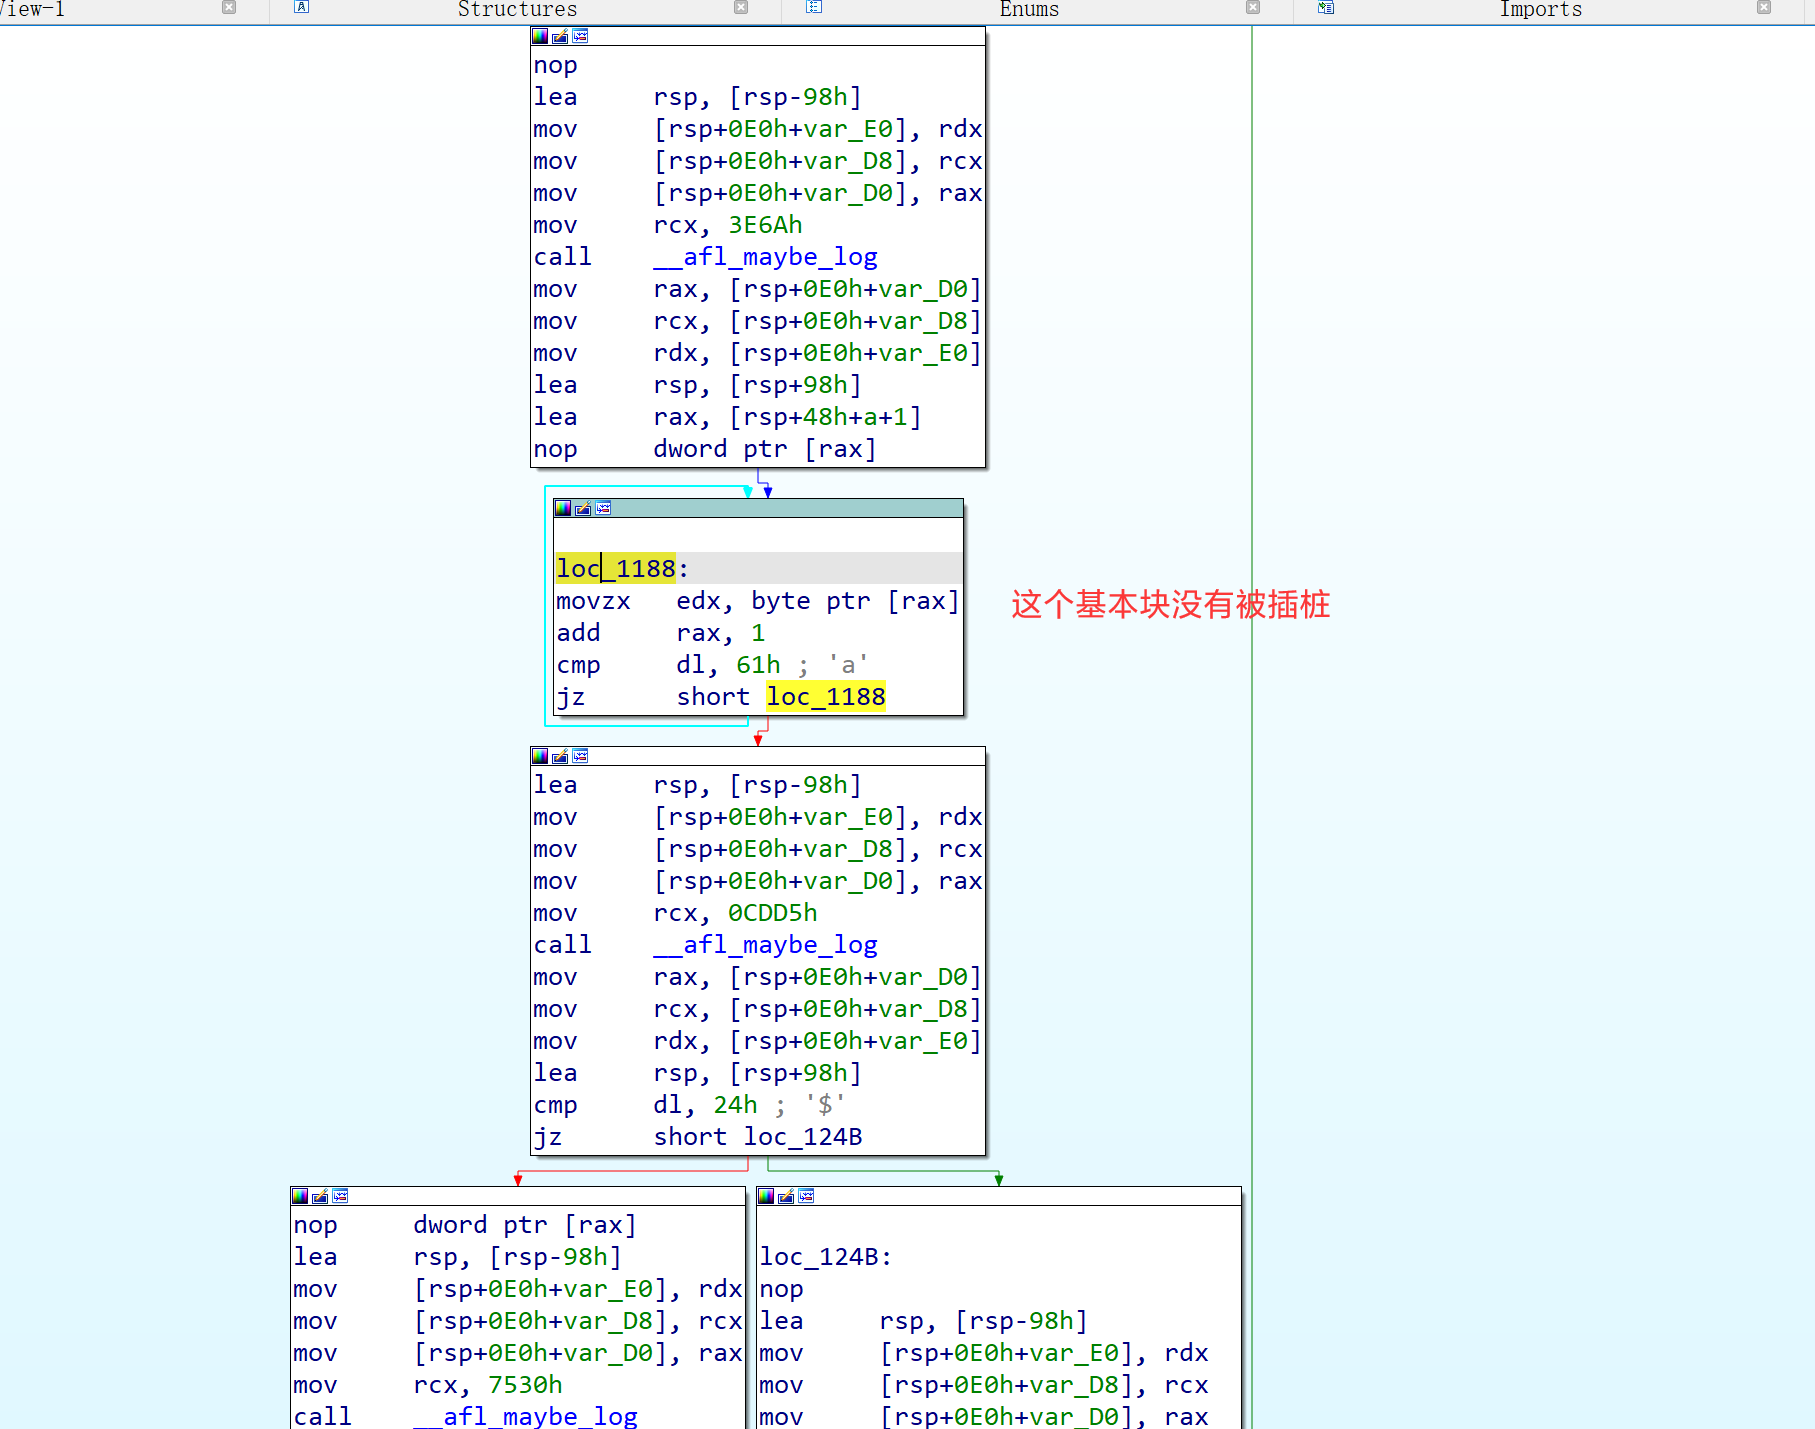Set node color for the 0CDD5h block
The height and width of the screenshot is (1429, 1815).
coord(540,756)
